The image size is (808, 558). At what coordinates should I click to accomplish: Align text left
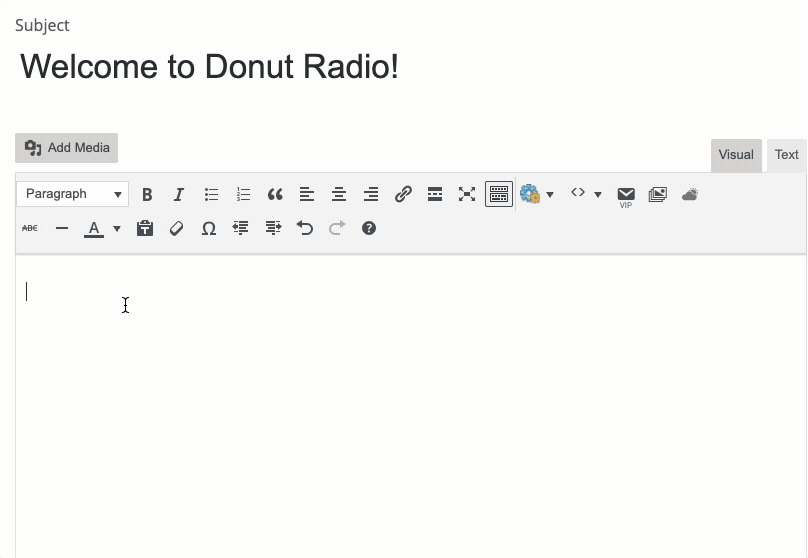307,194
